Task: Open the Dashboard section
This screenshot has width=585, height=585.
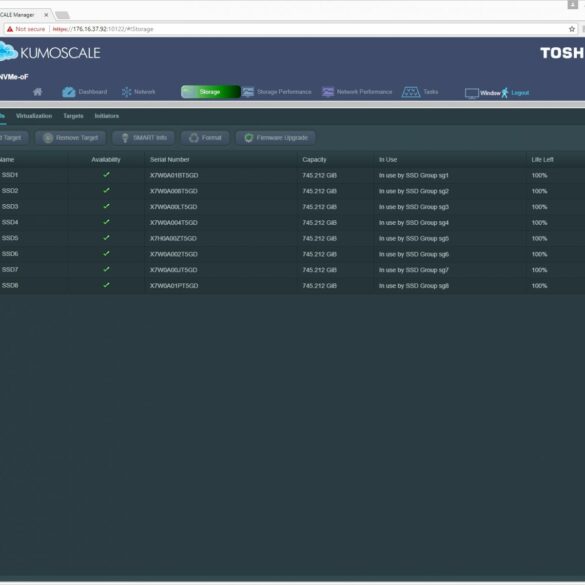Action: (85, 92)
